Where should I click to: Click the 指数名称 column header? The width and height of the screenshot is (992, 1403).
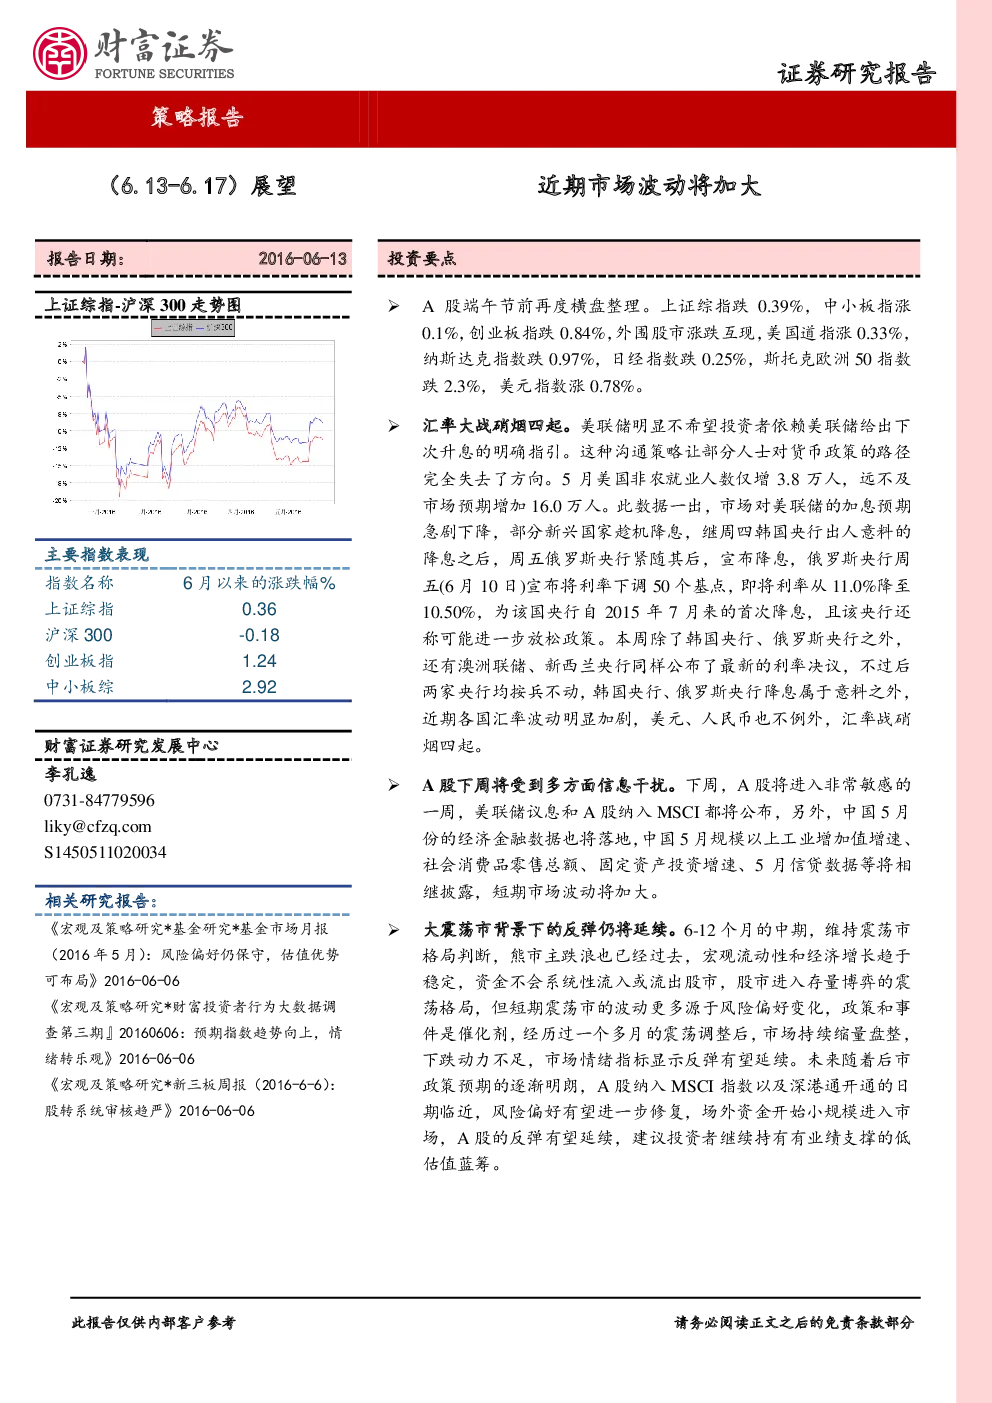(x=80, y=583)
